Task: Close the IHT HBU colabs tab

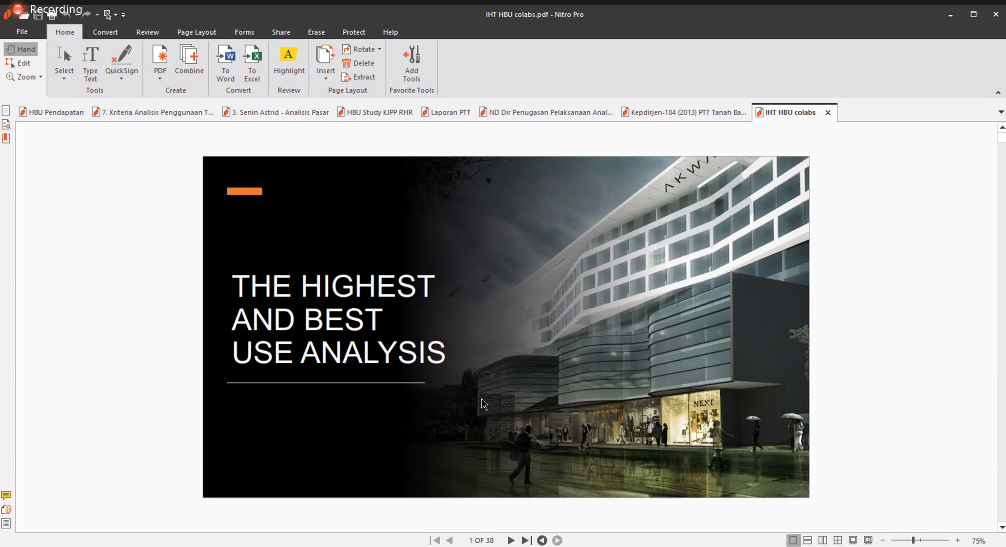Action: (827, 113)
